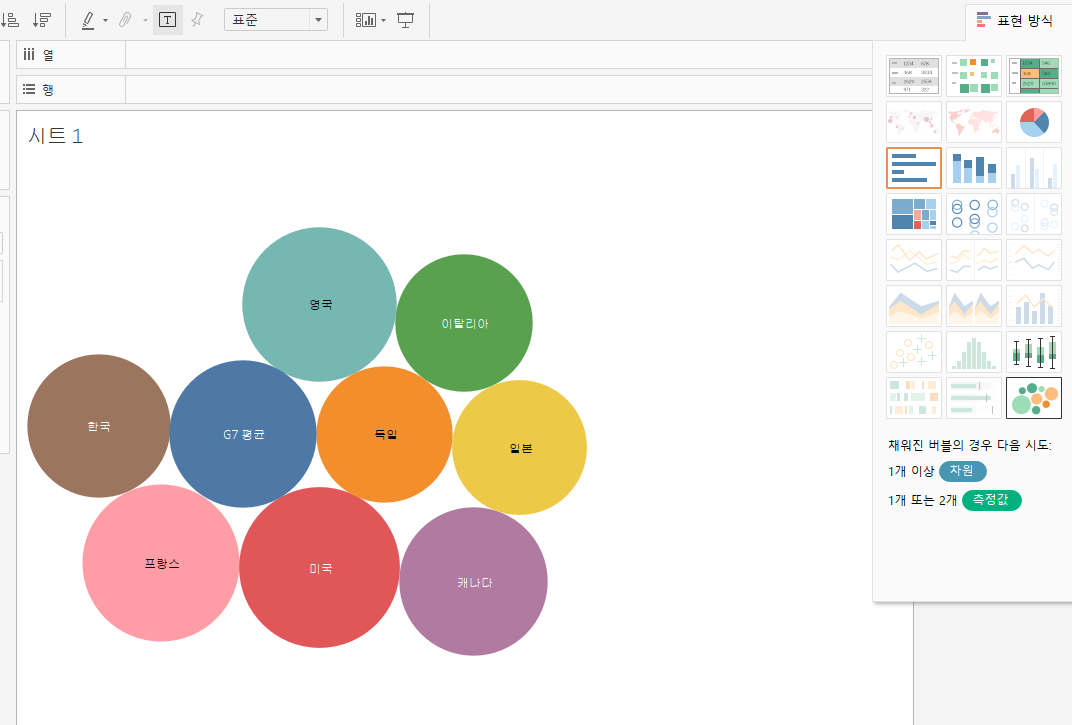Choose the pie chart thumbnail
1072x725 pixels.
click(1034, 122)
